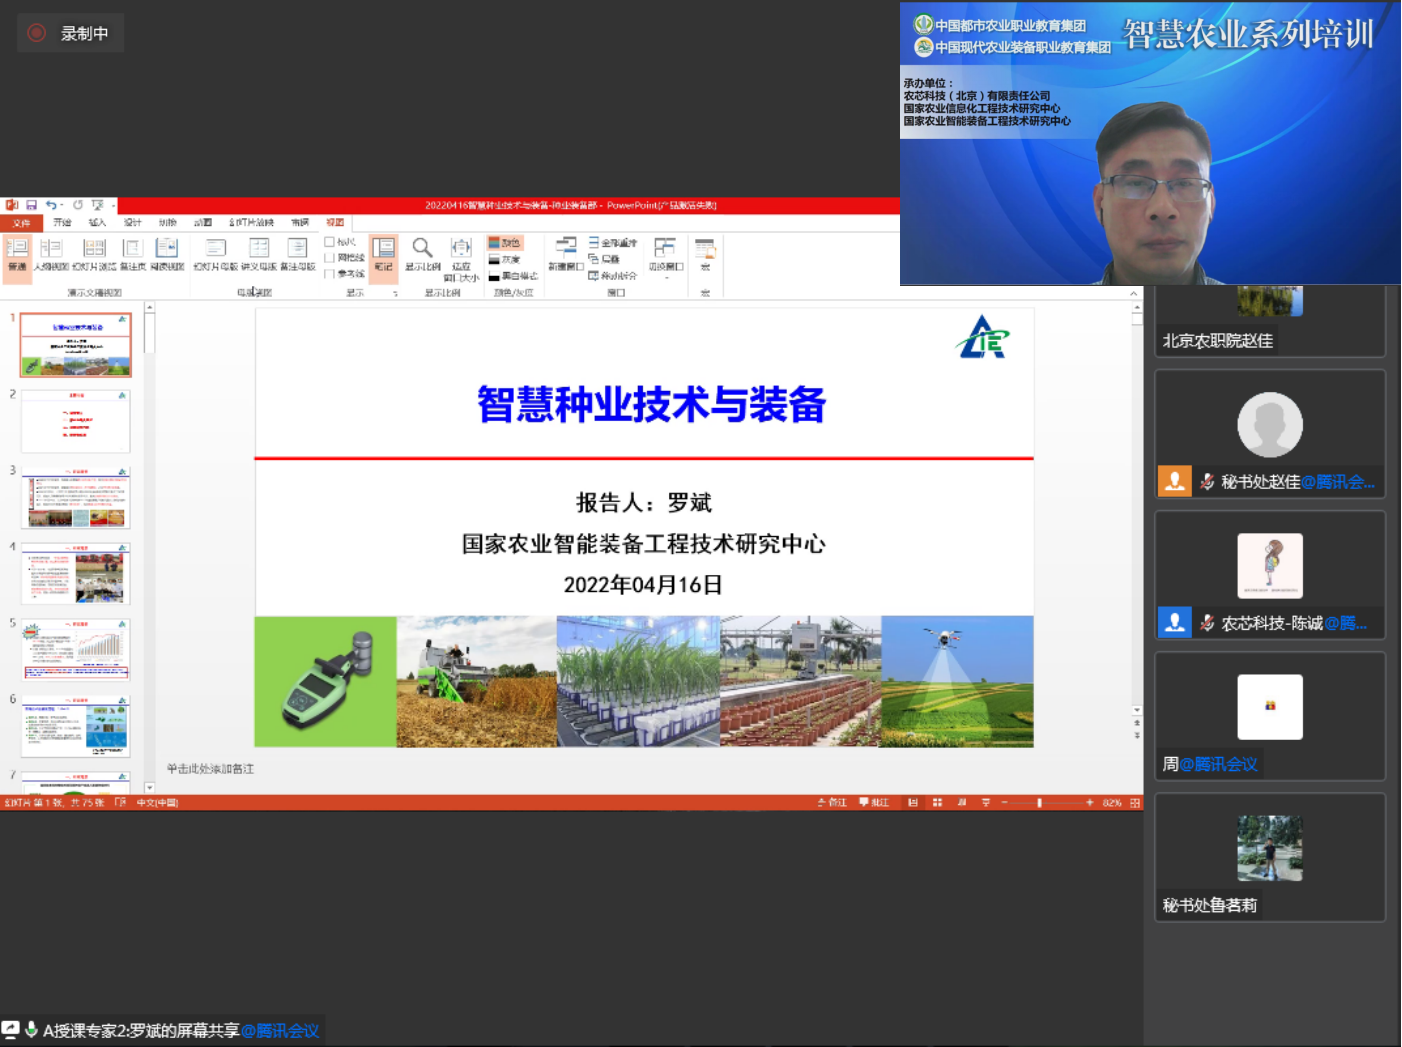Click New Window (新建窗口) in ribbon
1402x1047 pixels.
click(566, 253)
